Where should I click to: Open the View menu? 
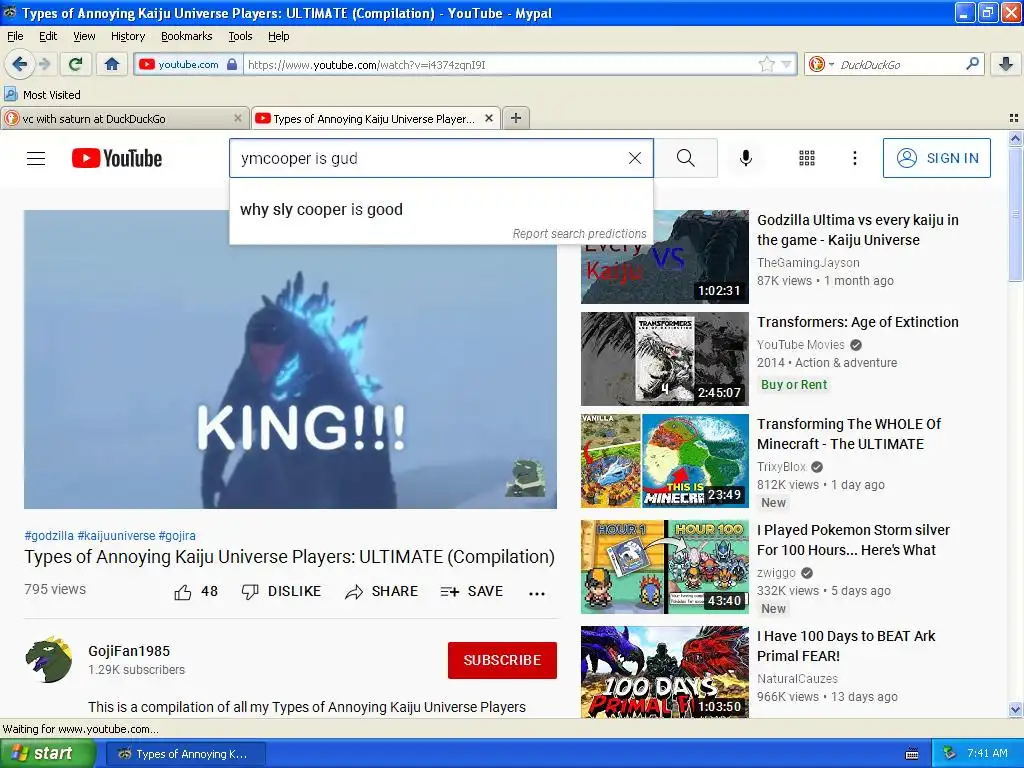click(x=84, y=36)
